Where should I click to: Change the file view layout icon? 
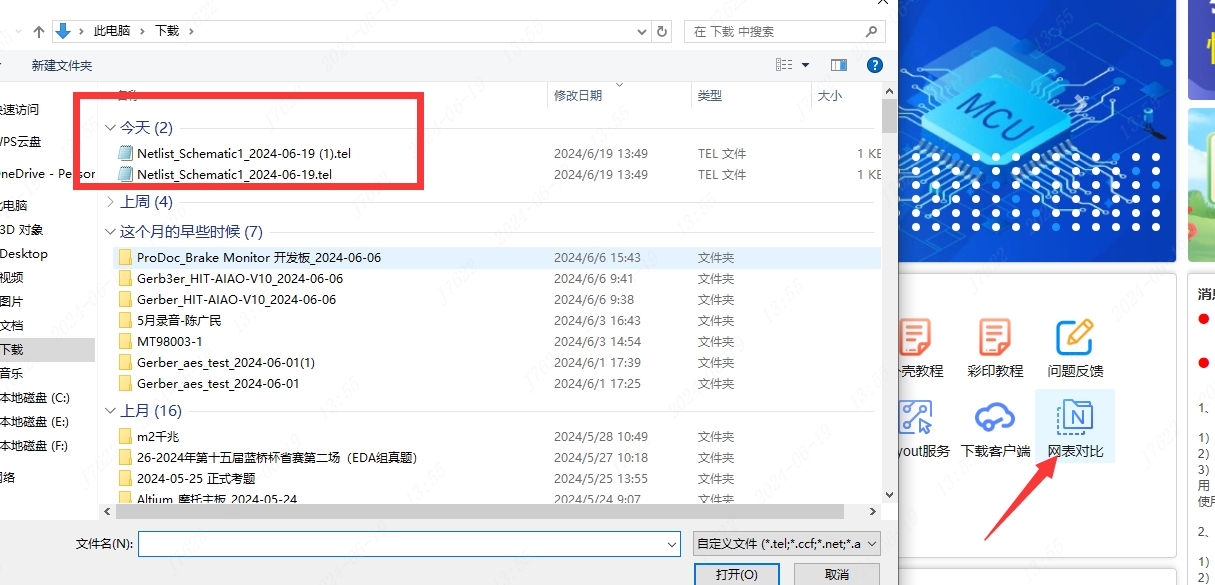tap(785, 65)
